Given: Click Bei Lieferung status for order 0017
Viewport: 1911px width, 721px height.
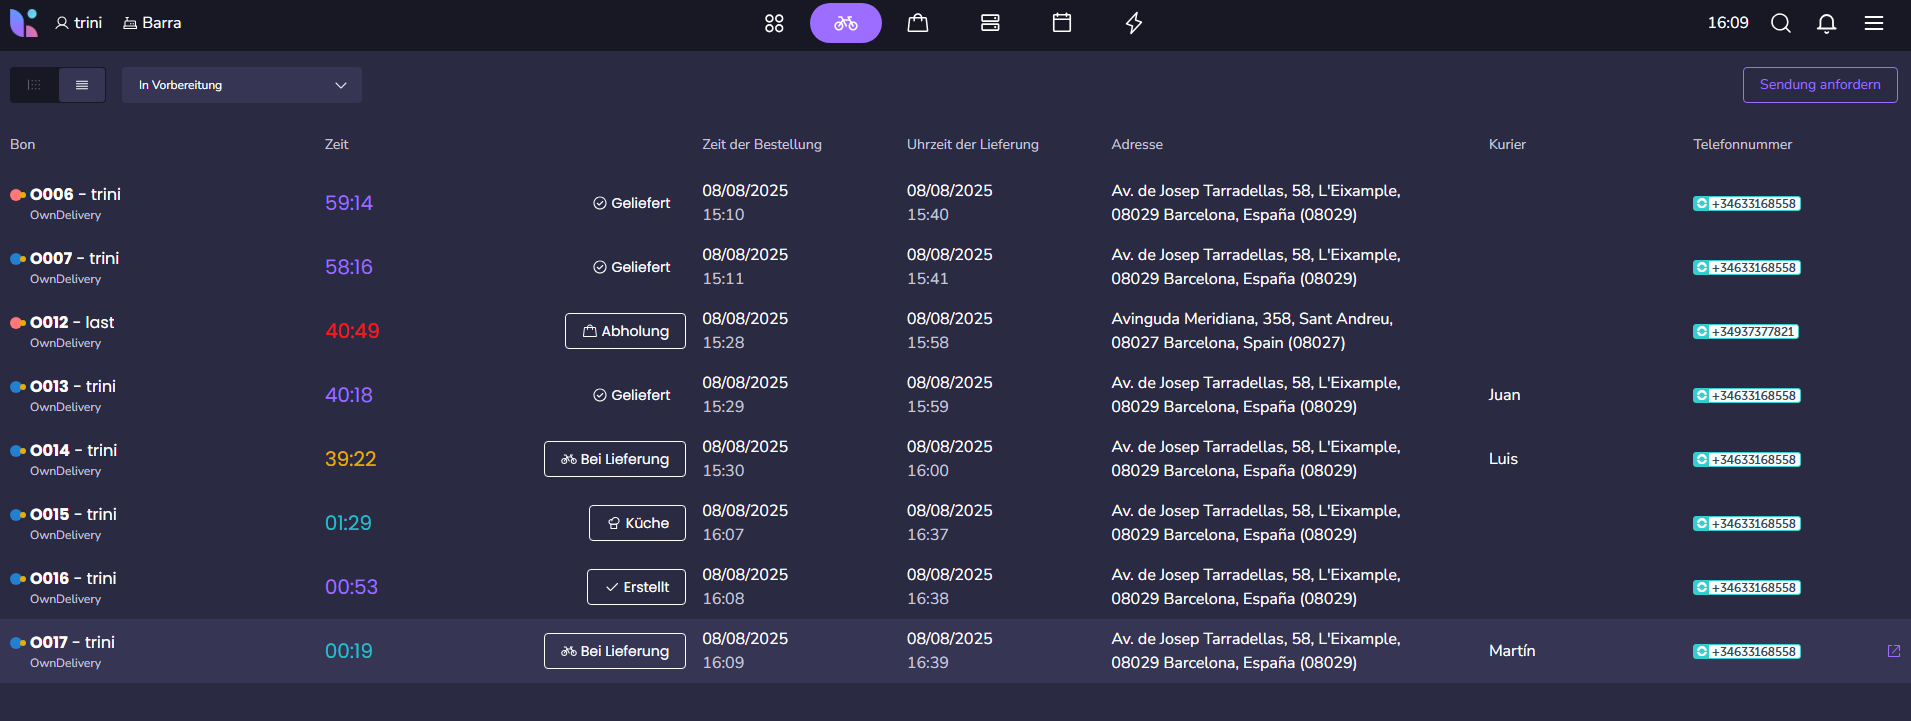Looking at the screenshot, I should tap(615, 651).
